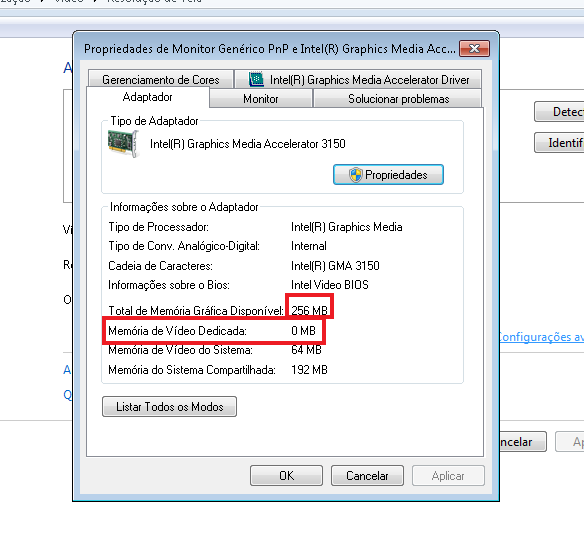
Task: Click the background window Cancelar button
Action: coord(523,442)
